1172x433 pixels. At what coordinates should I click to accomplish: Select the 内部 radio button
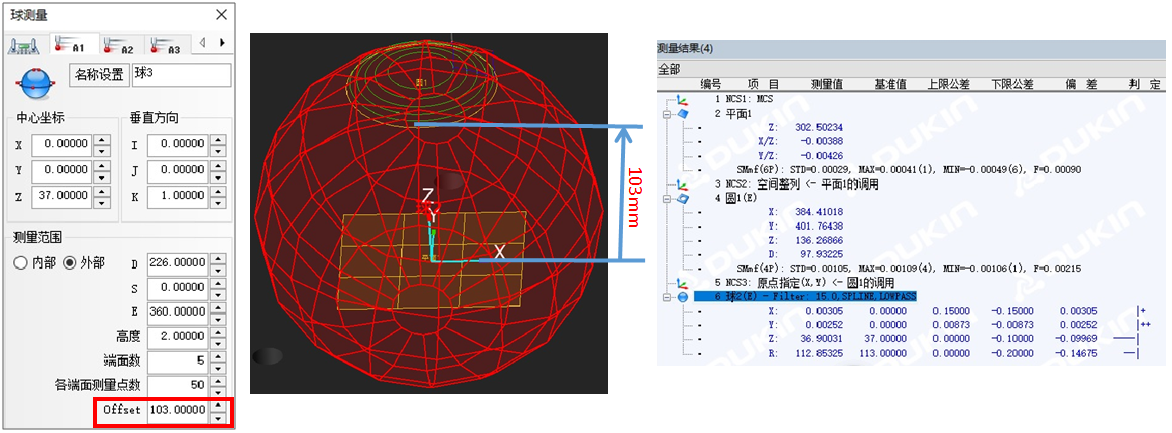[19, 263]
